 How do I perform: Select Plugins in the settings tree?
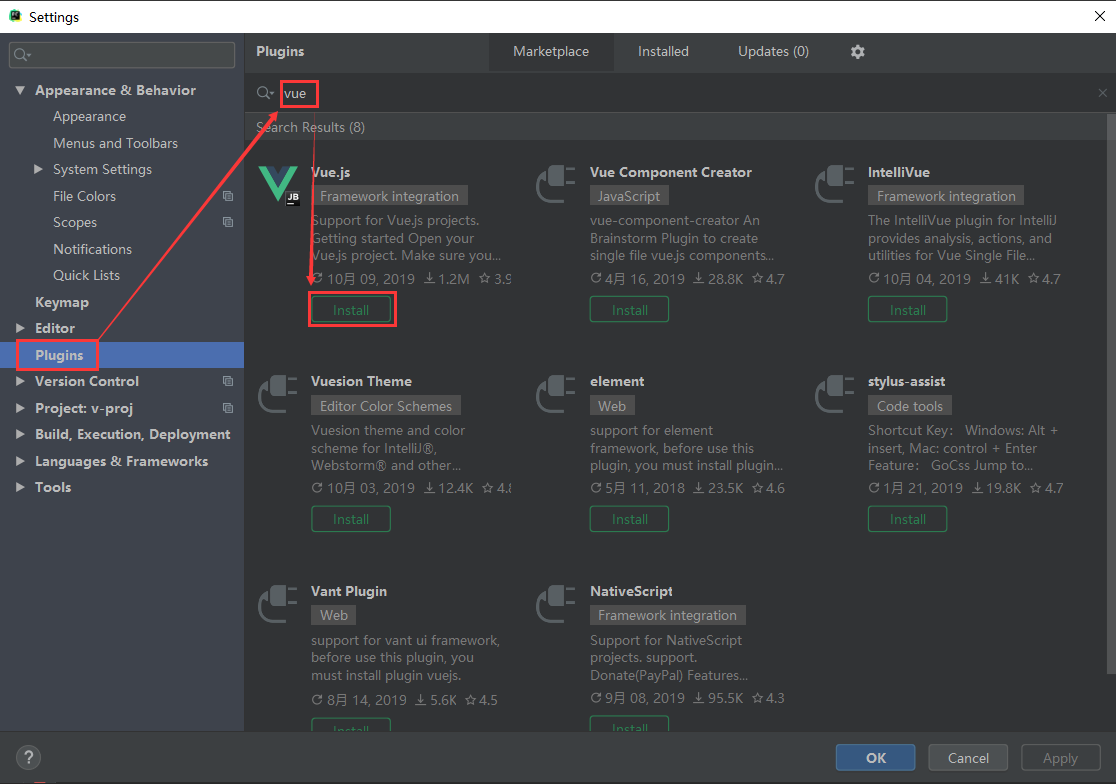59,355
